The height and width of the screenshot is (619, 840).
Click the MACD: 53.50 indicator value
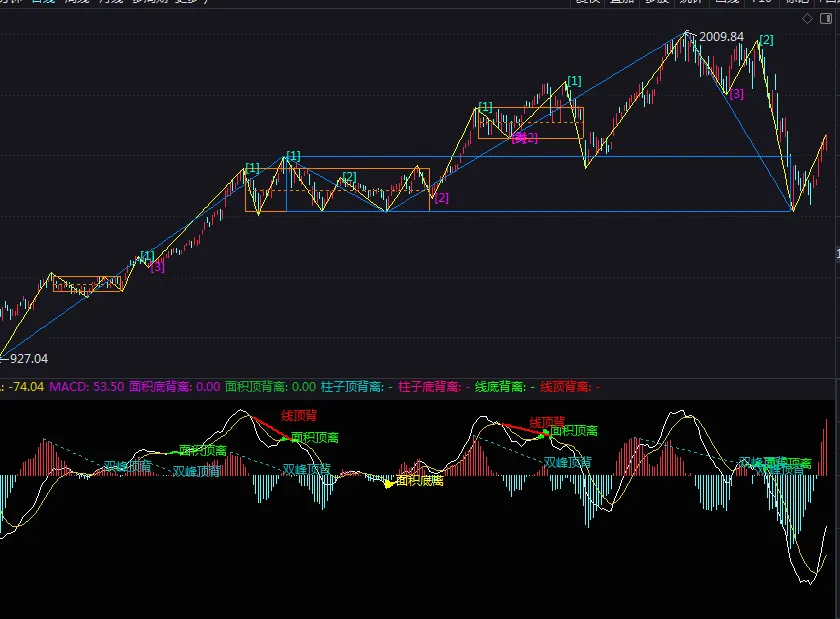(87, 386)
